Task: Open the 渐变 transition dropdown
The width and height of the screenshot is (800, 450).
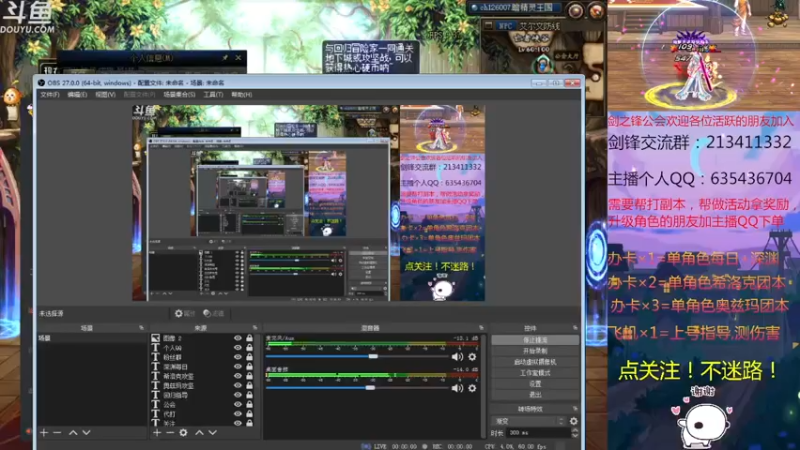Action: tap(529, 421)
